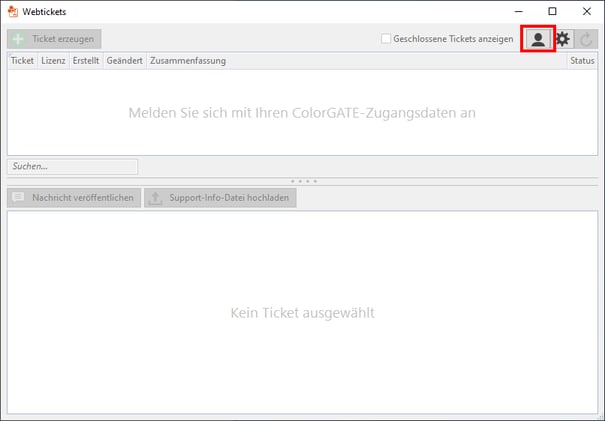Sort by the Status column header
This screenshot has width=605, height=421.
point(582,61)
